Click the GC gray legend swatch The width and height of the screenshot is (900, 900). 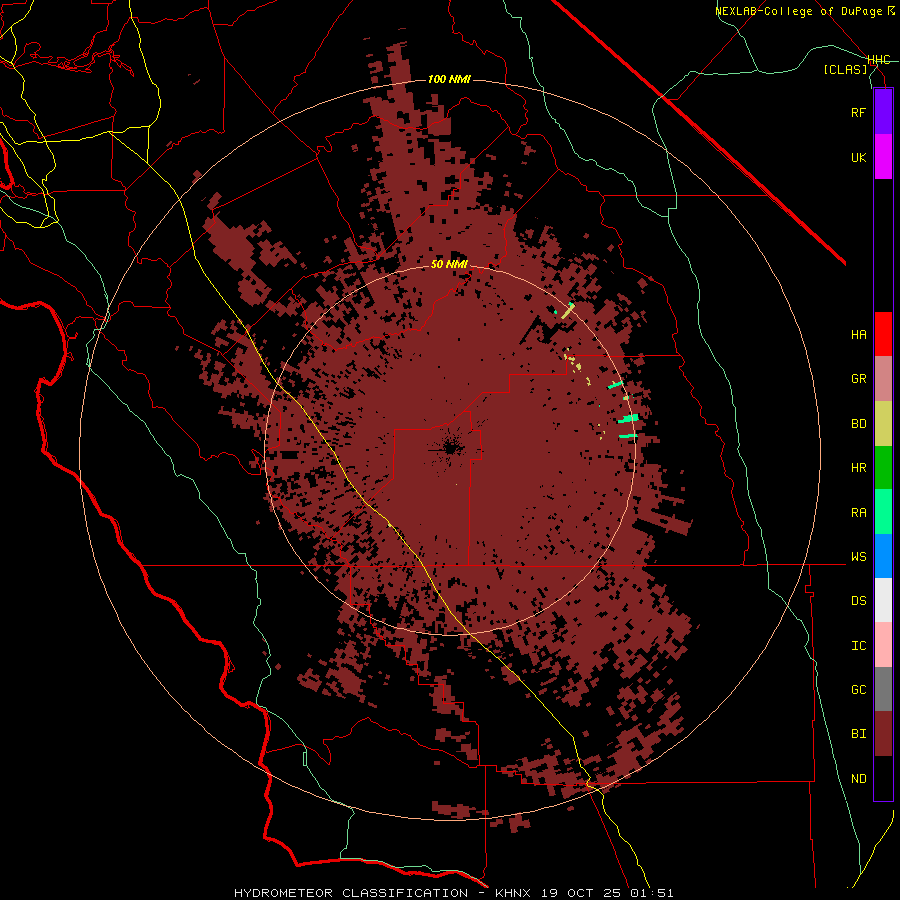point(883,689)
